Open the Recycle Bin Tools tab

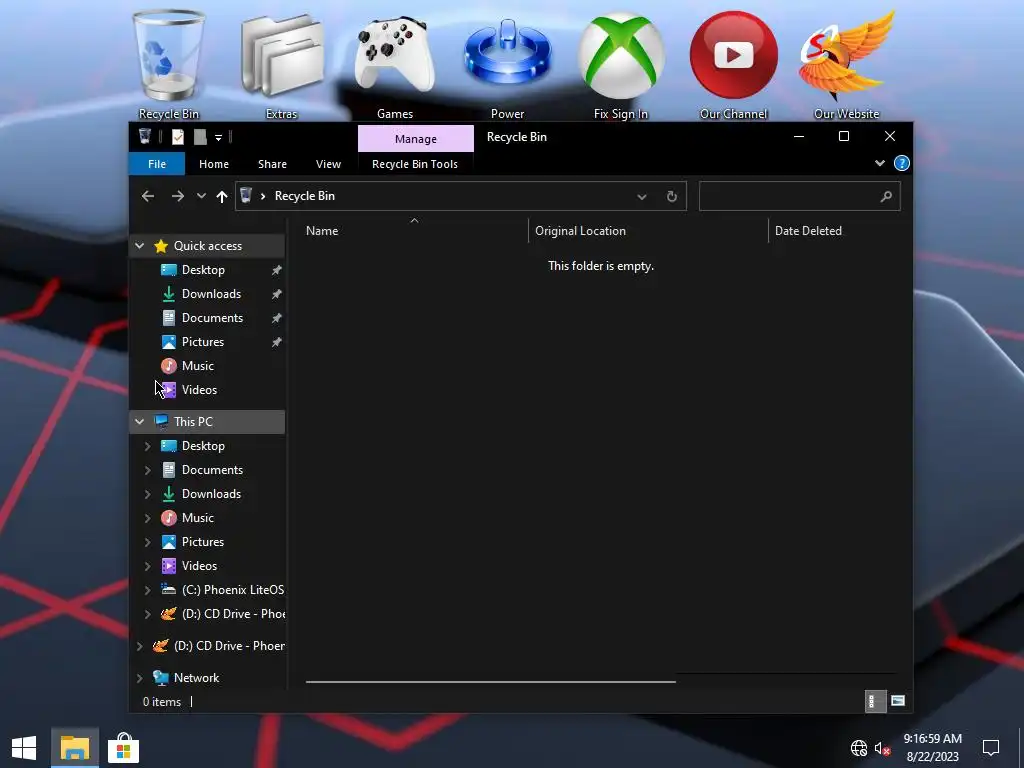tap(415, 164)
